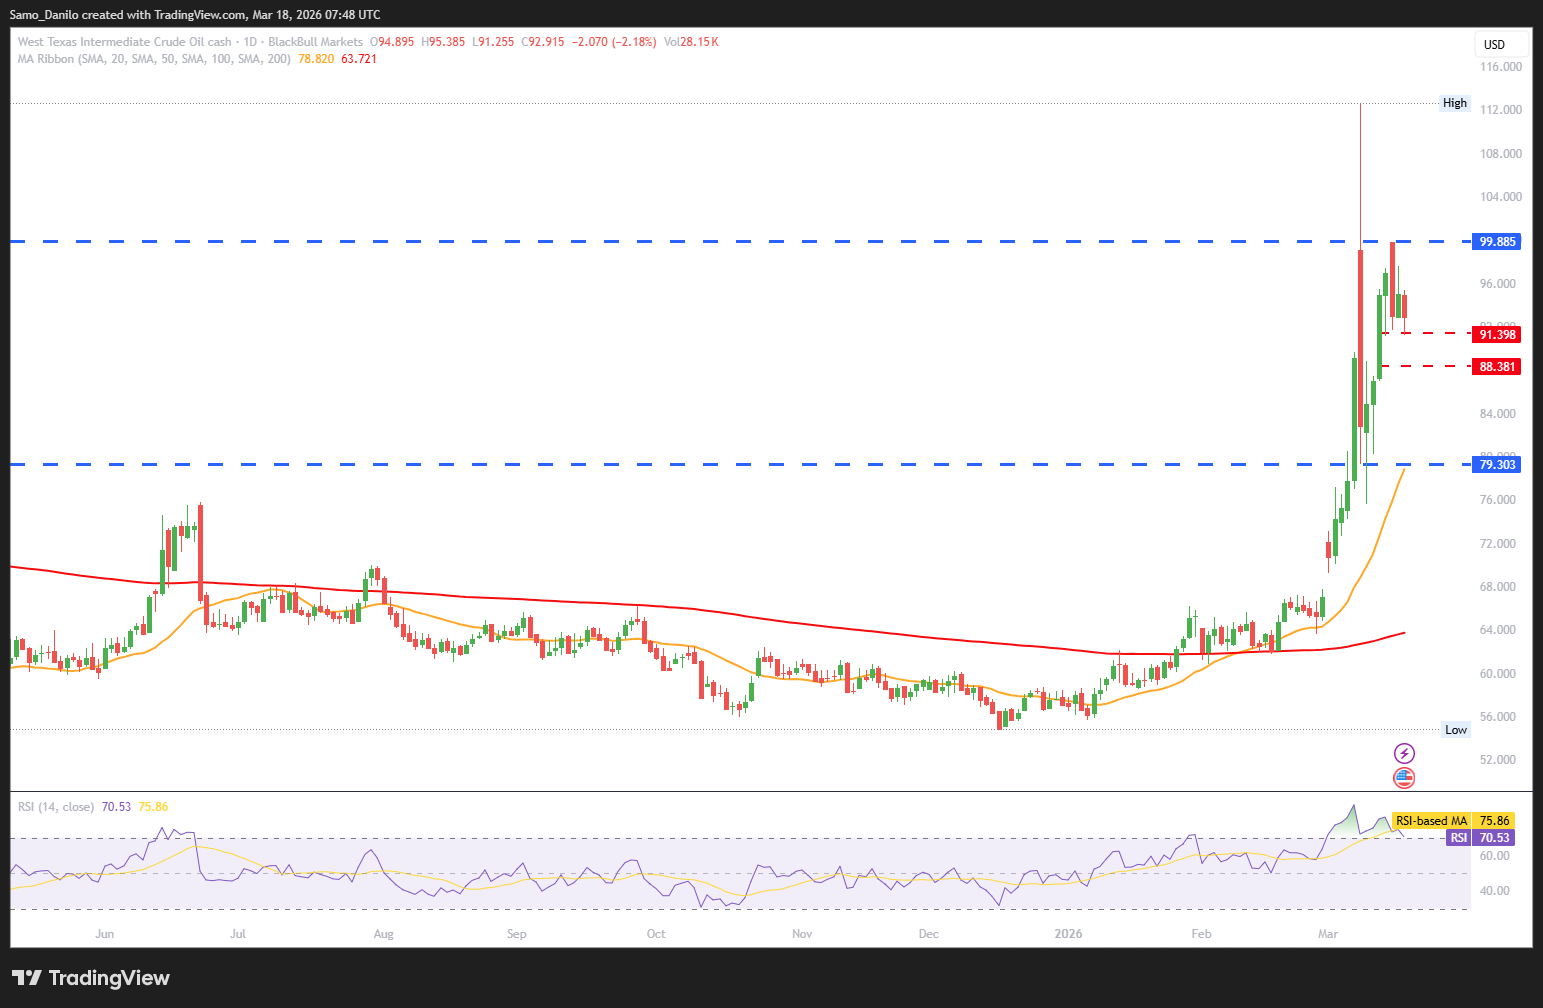1543x1008 pixels.
Task: Click the purple RSI 70.53 value label
Action: tap(1480, 838)
